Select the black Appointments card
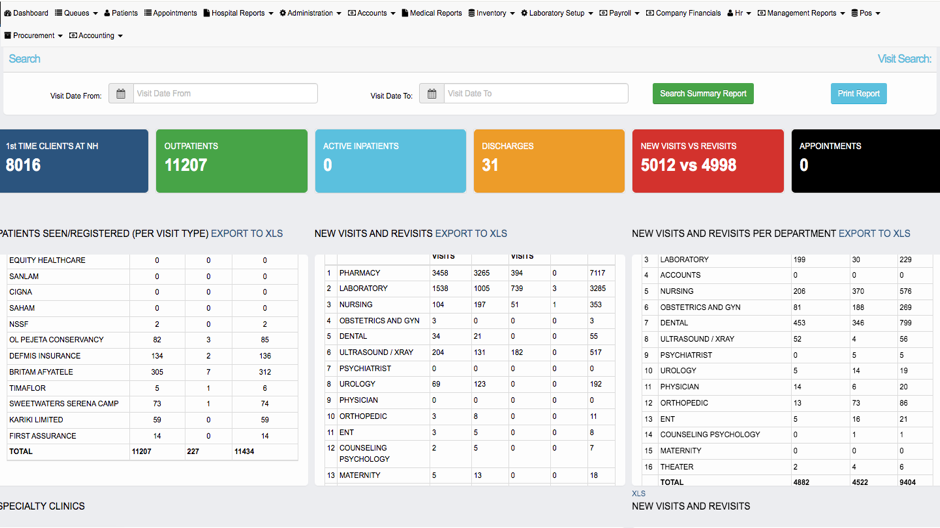 tap(866, 161)
